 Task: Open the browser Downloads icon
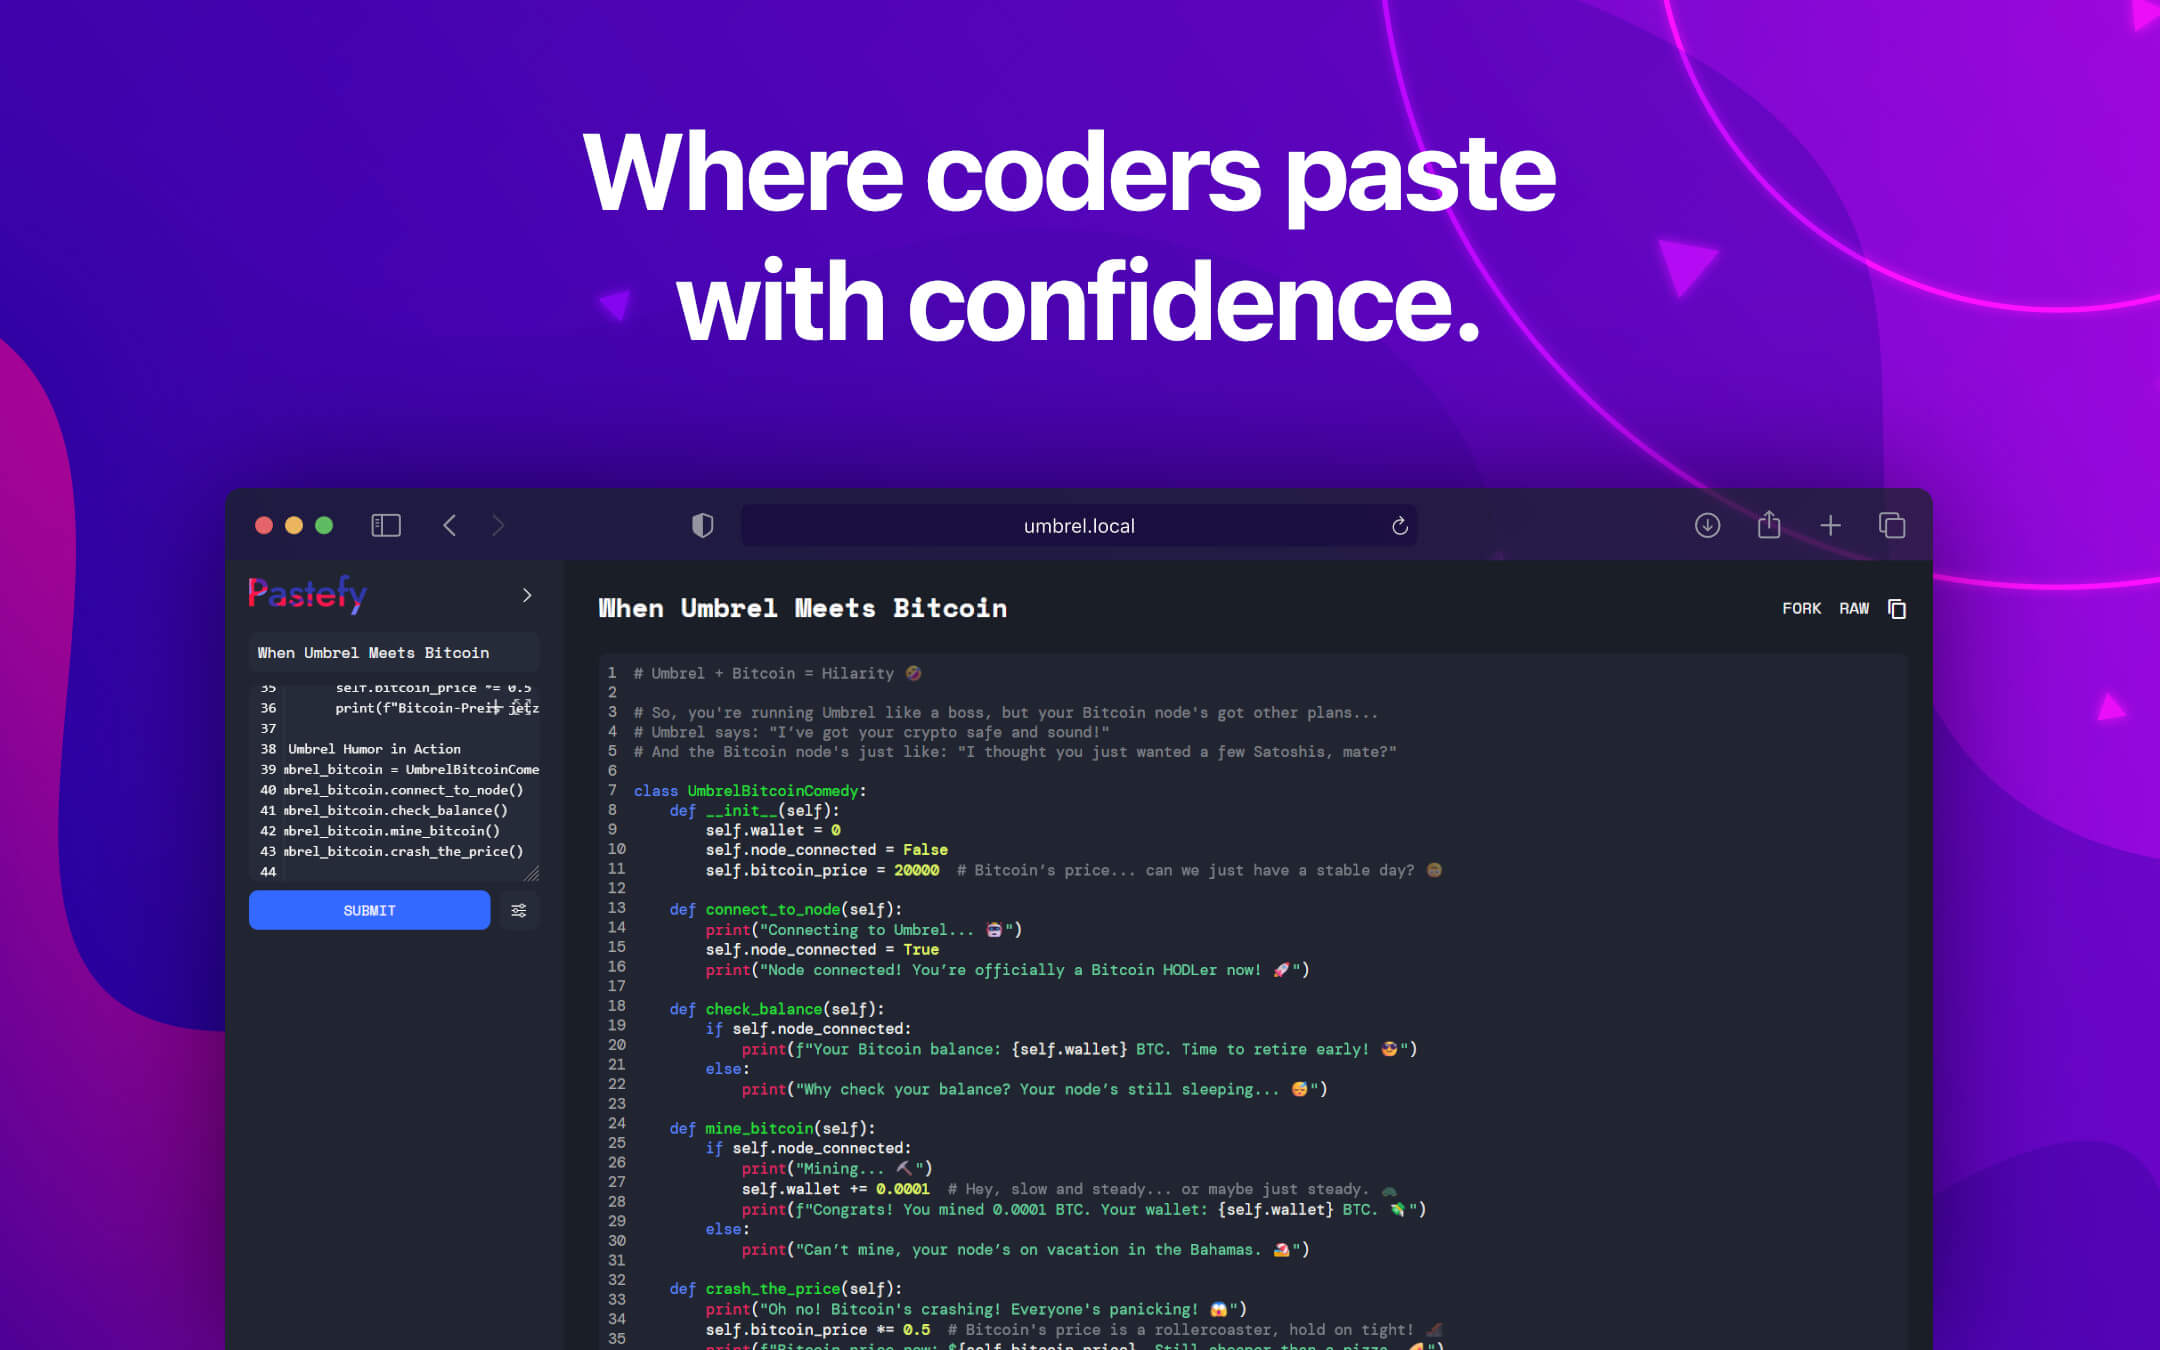[x=1708, y=525]
